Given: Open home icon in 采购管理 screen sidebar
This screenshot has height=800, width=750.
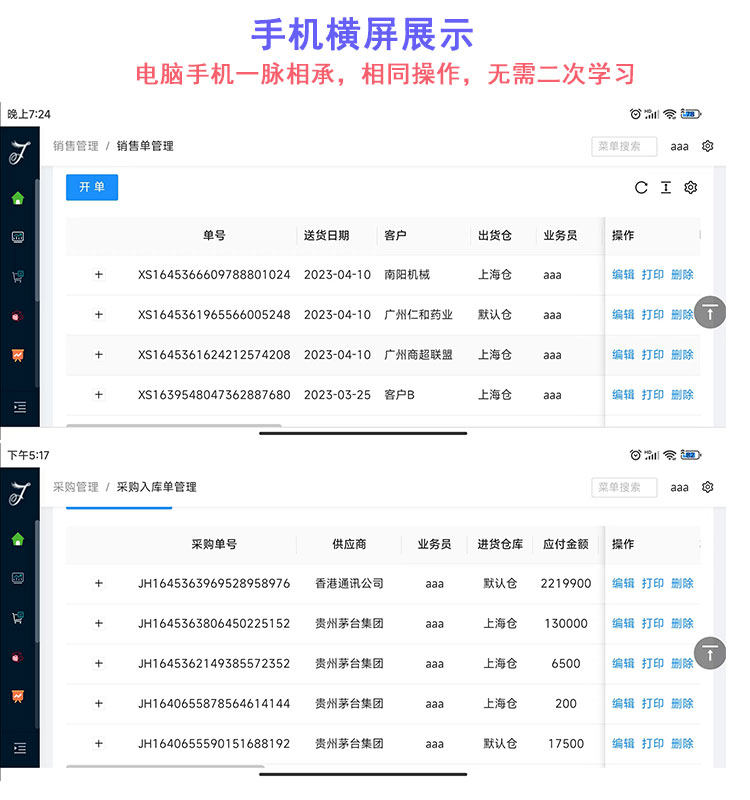Looking at the screenshot, I should tap(18, 539).
